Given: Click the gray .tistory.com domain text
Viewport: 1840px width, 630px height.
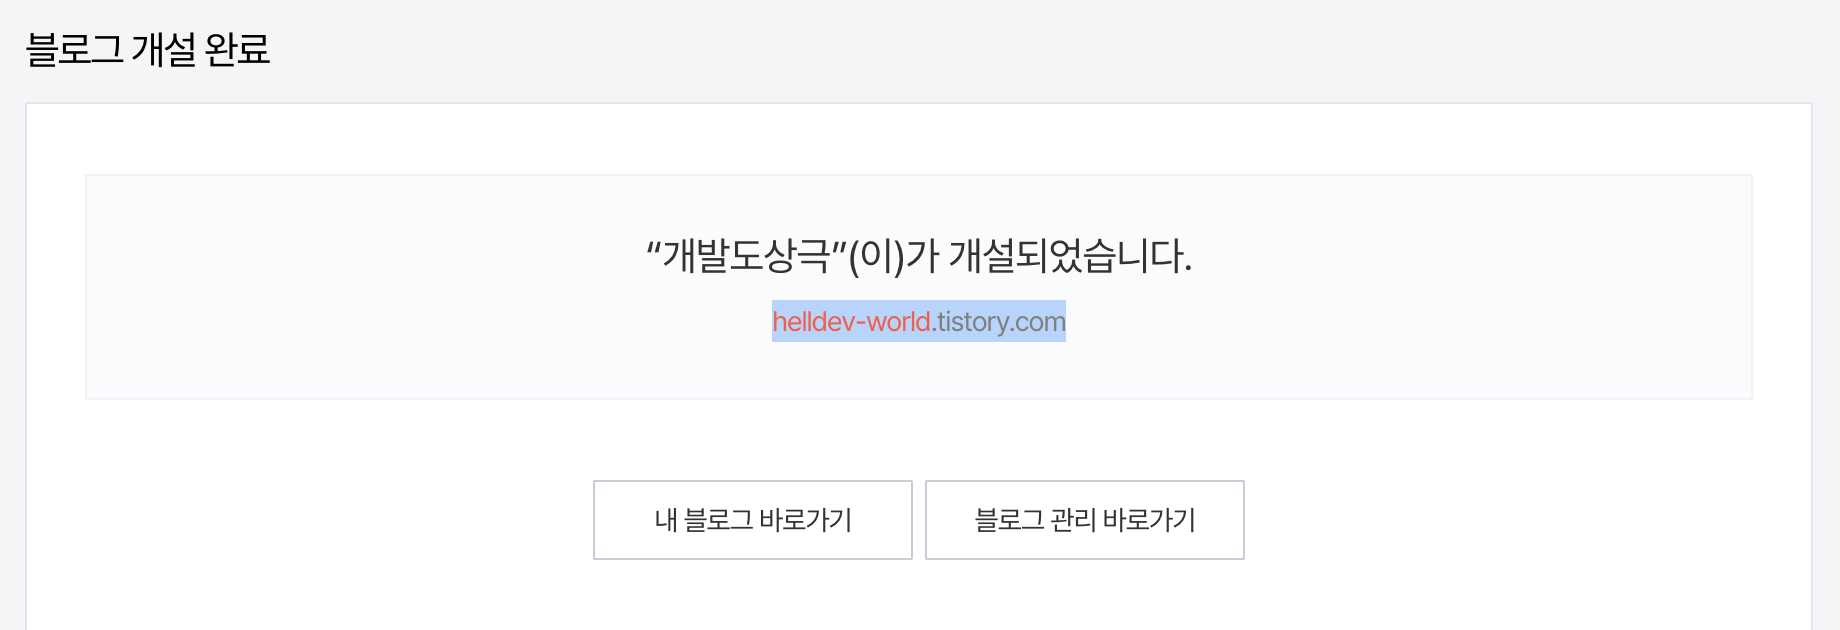Looking at the screenshot, I should coord(999,322).
